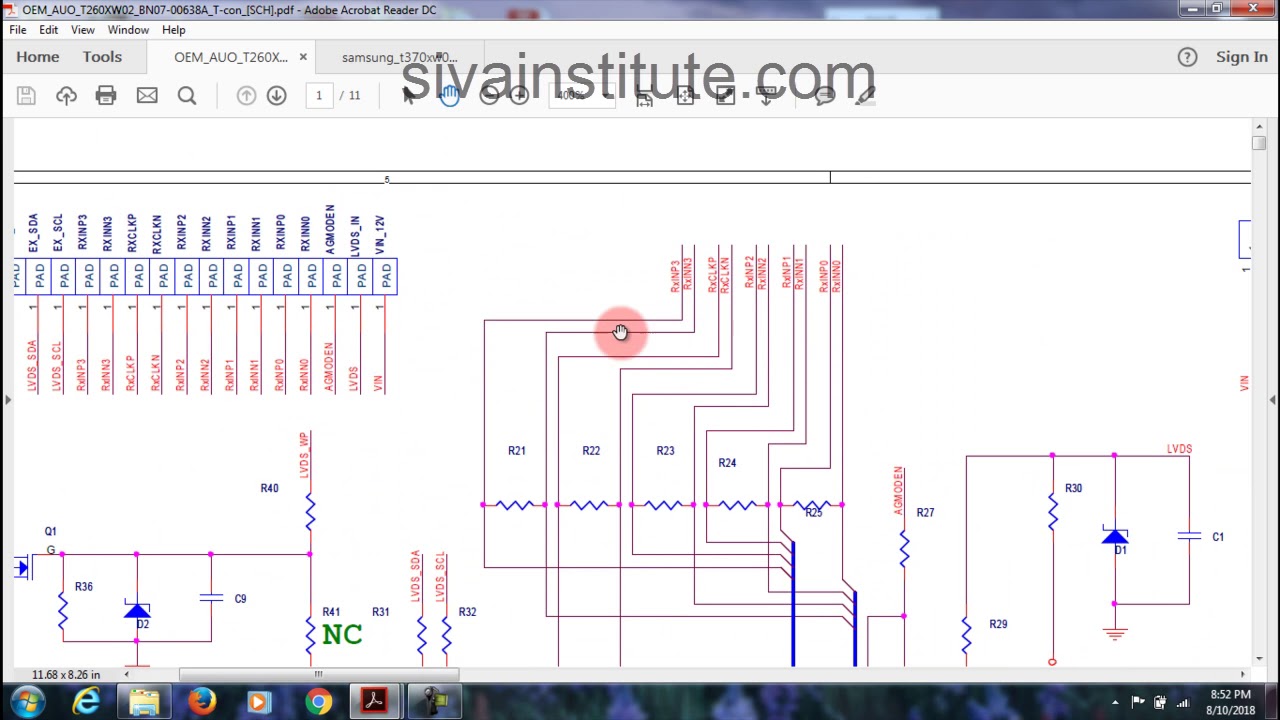Click the vertical scrollbar up arrow

[1258, 126]
